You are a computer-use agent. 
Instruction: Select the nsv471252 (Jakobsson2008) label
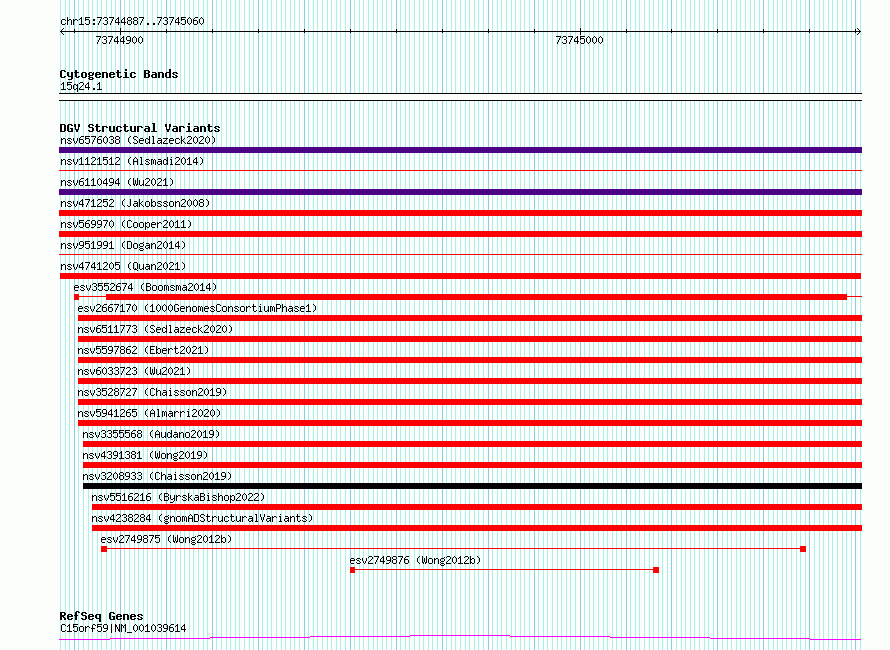[x=135, y=203]
